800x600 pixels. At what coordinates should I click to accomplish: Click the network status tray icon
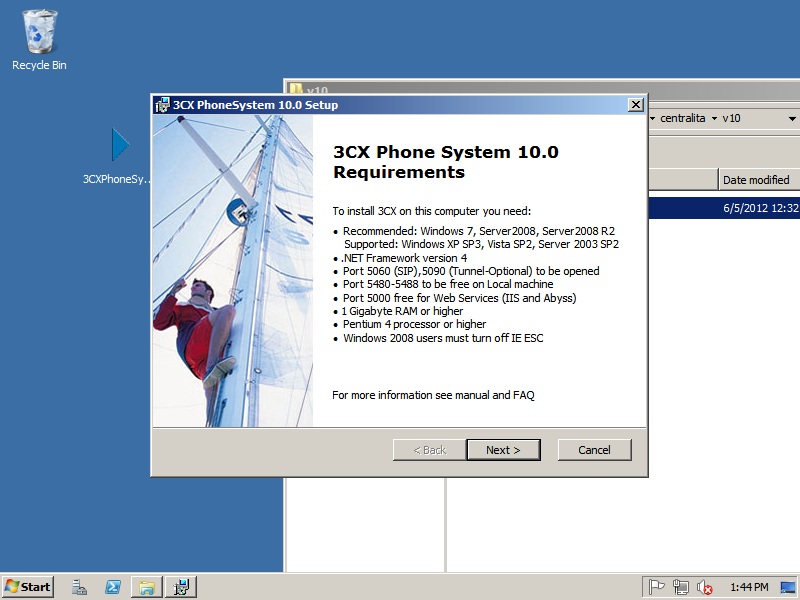(x=681, y=587)
